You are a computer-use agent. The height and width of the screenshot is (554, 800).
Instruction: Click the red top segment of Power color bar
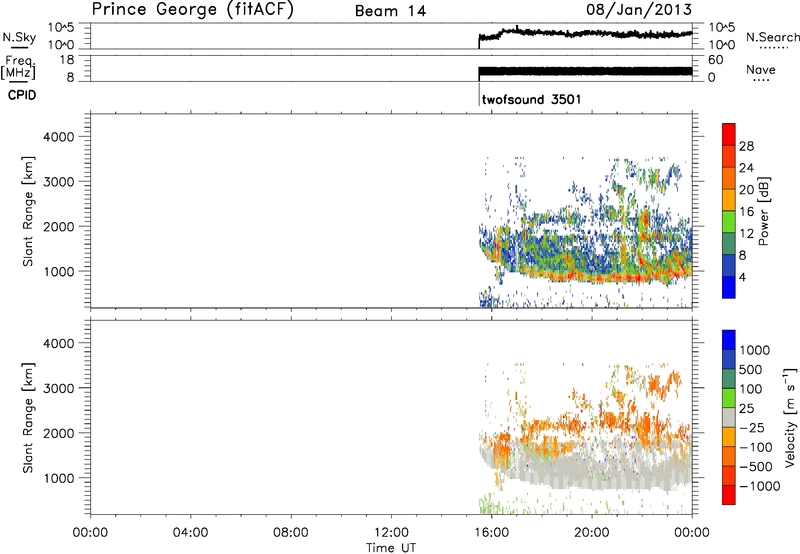[729, 135]
